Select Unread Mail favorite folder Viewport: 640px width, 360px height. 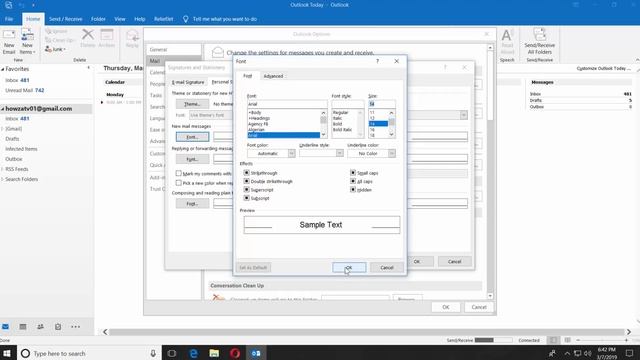24,90
